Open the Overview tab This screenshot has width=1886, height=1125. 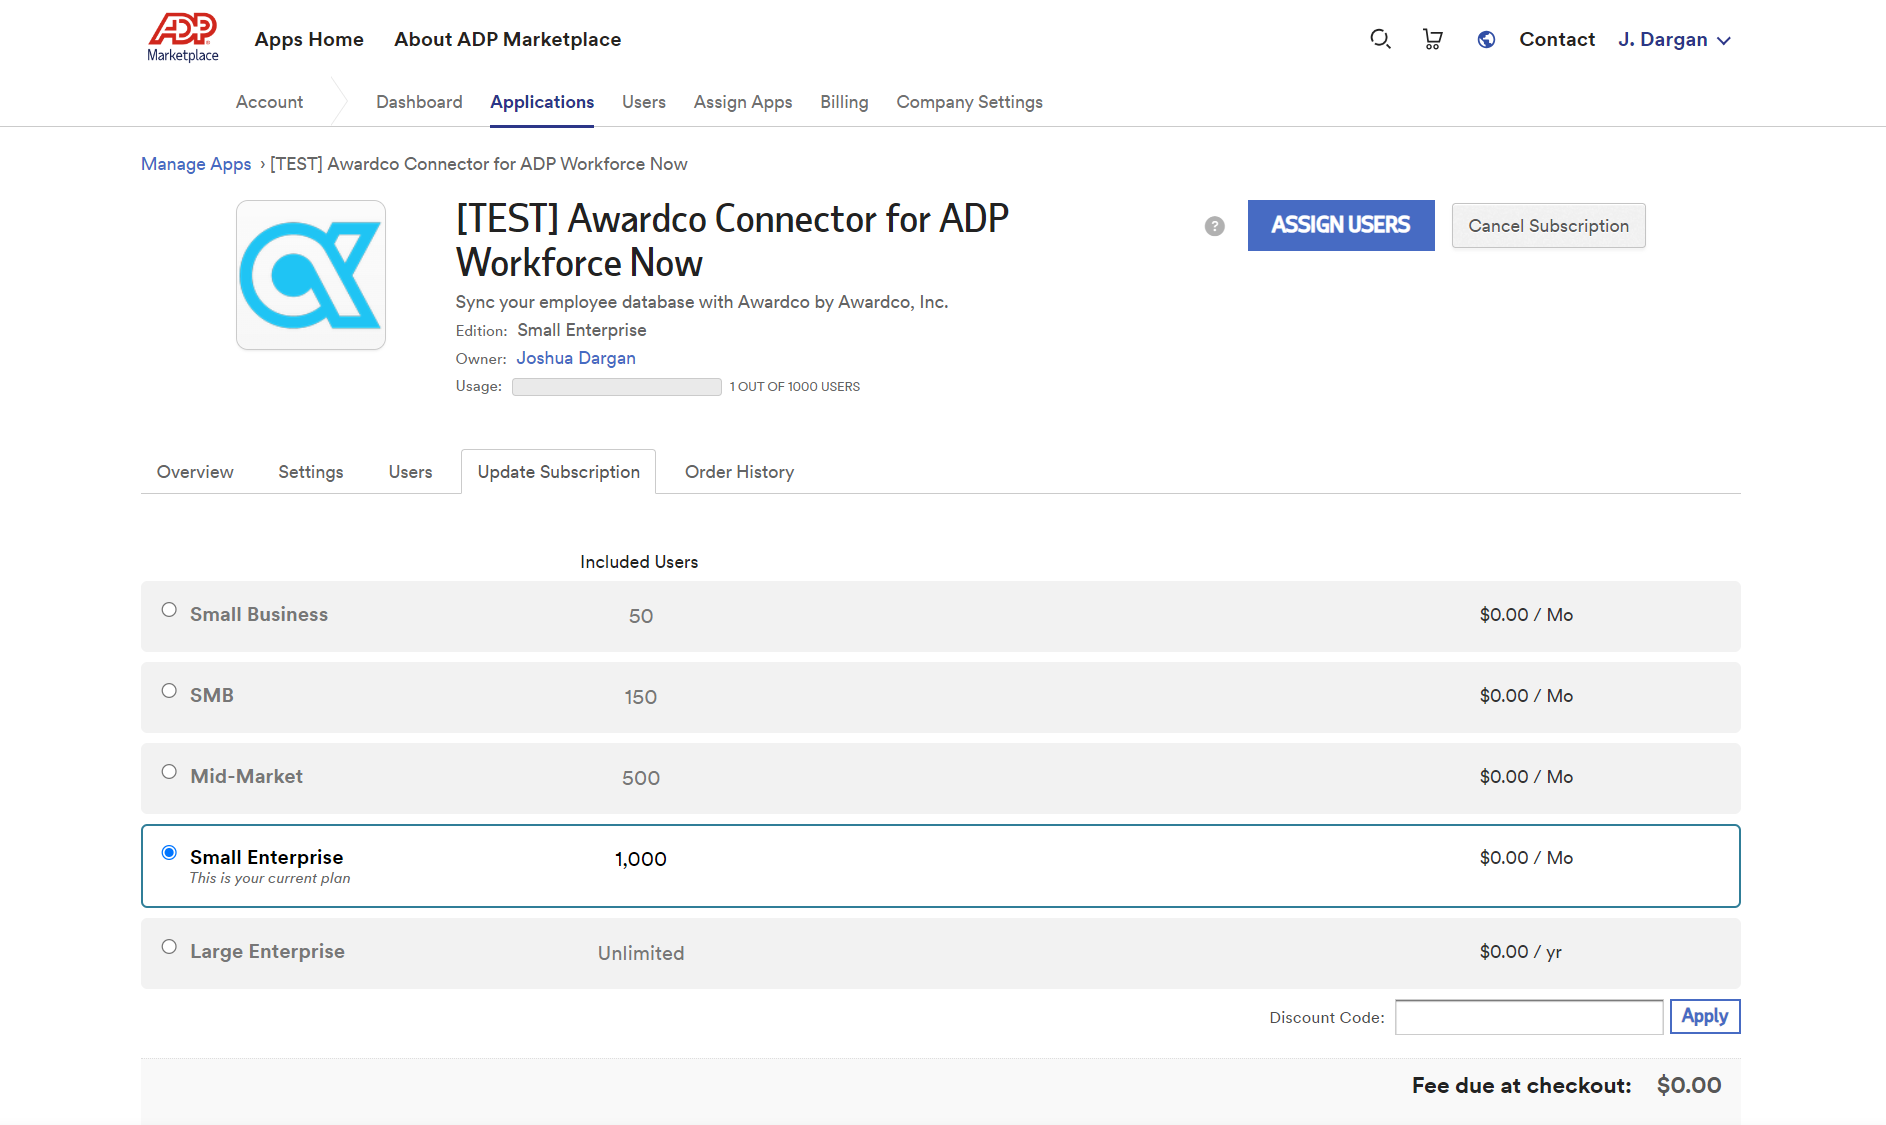tap(194, 471)
